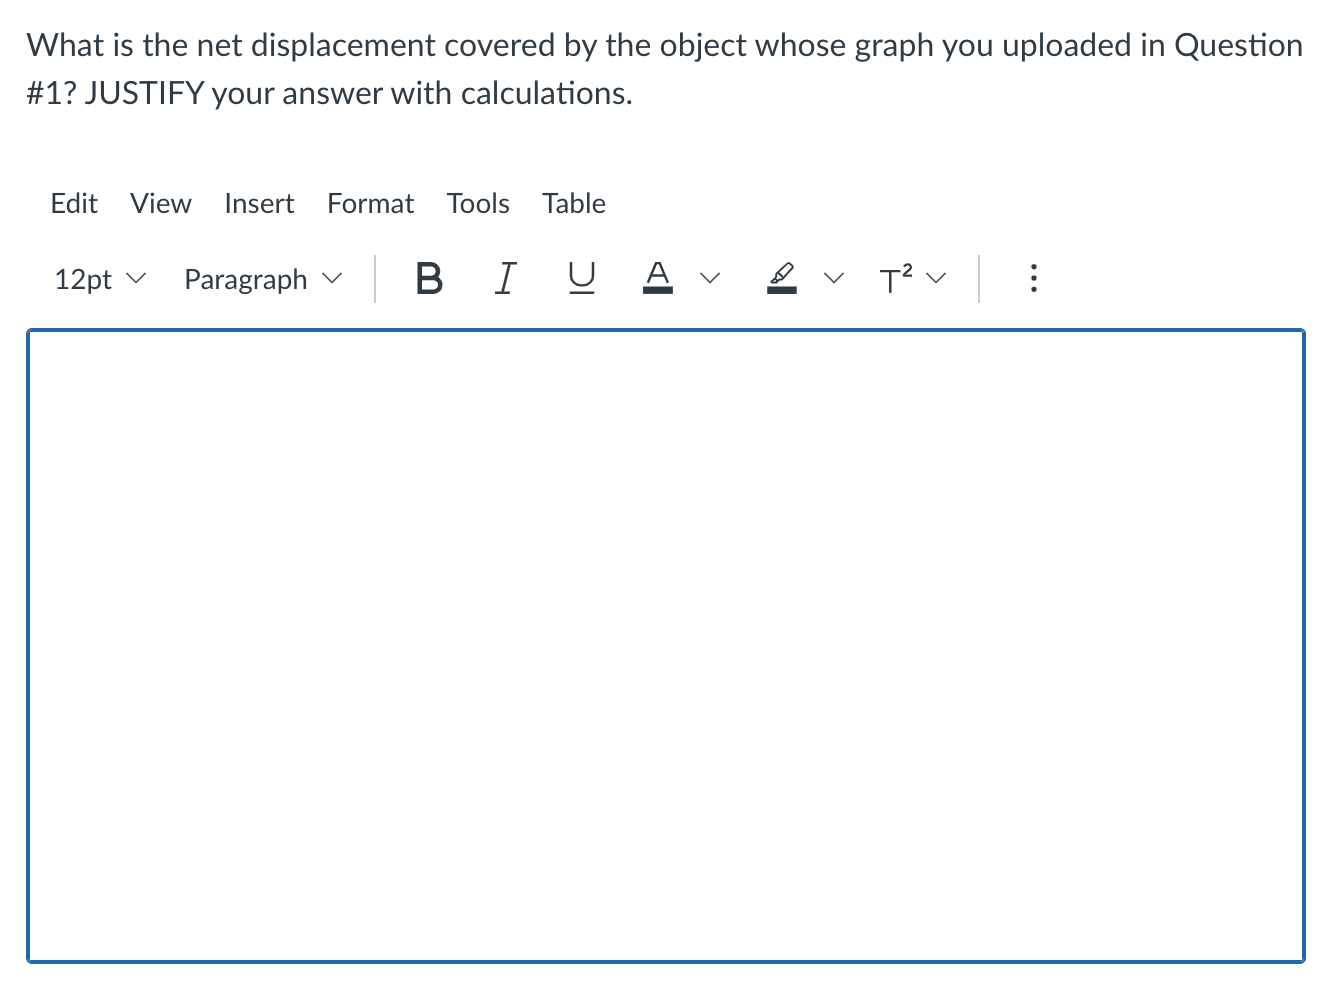Open the Table menu
This screenshot has height=992, width=1334.
pyautogui.click(x=573, y=203)
